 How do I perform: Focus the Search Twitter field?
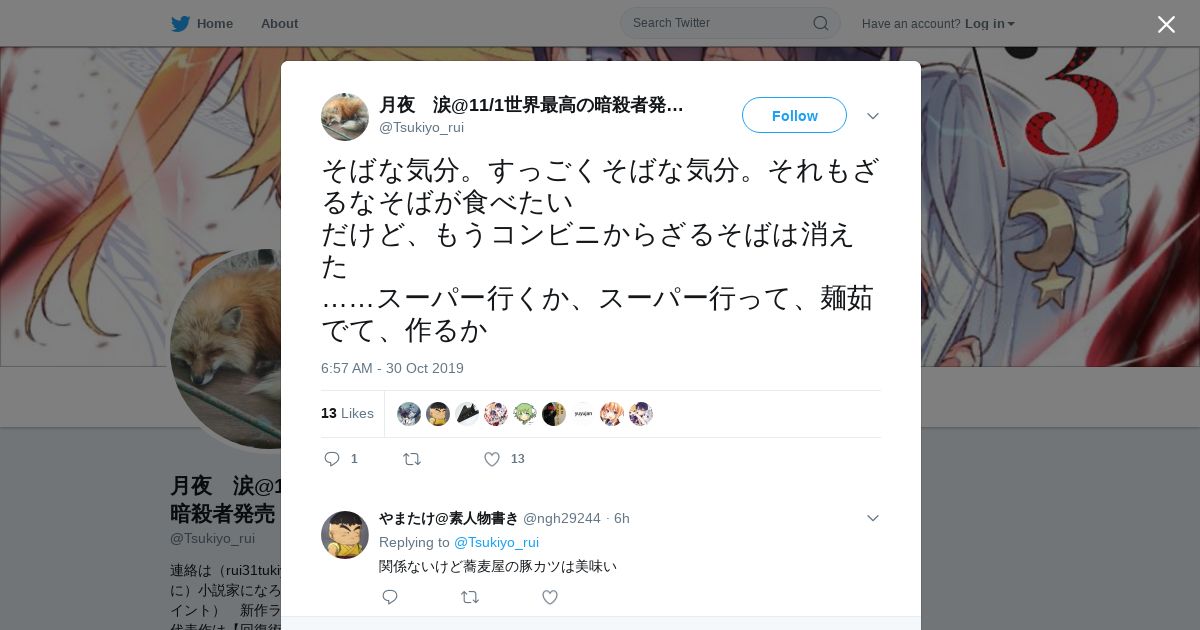(730, 23)
